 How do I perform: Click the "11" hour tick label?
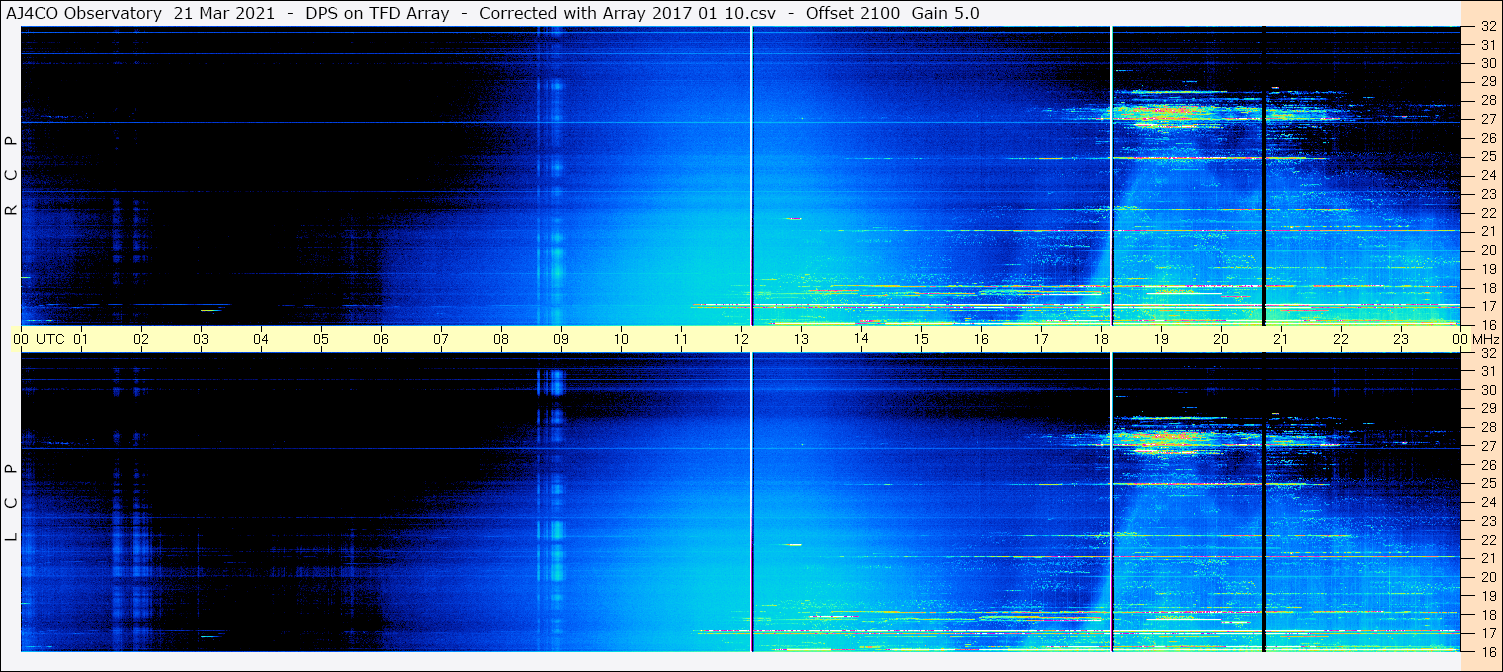681,339
